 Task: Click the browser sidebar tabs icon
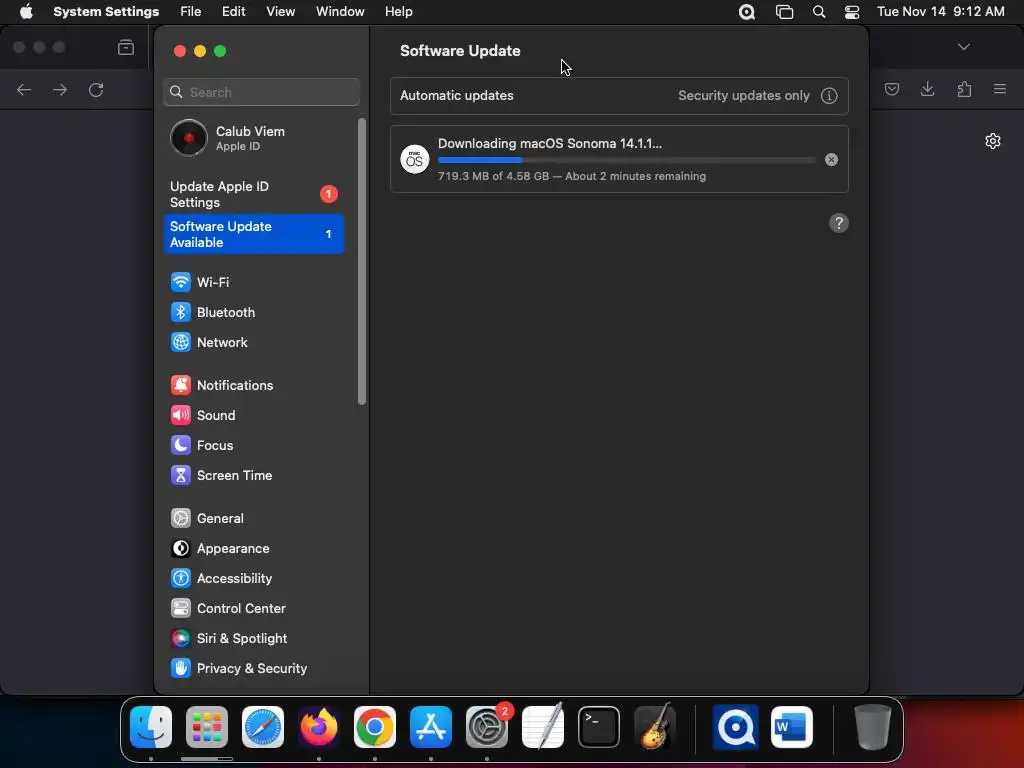click(126, 47)
